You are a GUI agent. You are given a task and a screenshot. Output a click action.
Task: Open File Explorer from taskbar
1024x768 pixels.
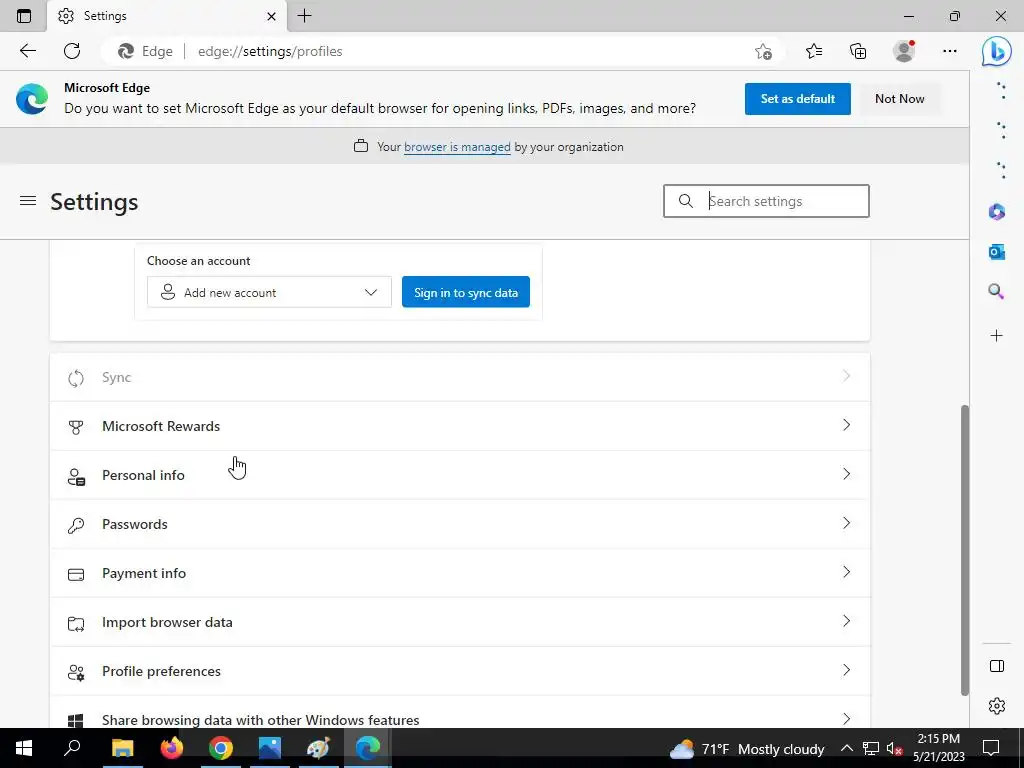[122, 748]
